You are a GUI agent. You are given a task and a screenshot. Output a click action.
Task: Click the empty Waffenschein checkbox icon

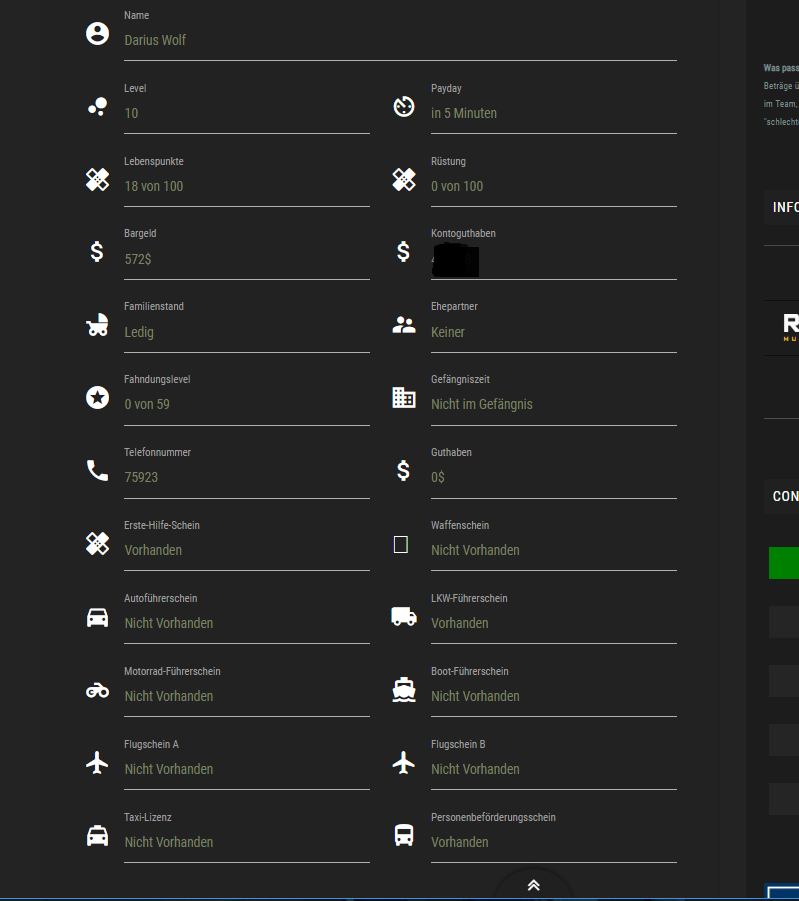[401, 544]
